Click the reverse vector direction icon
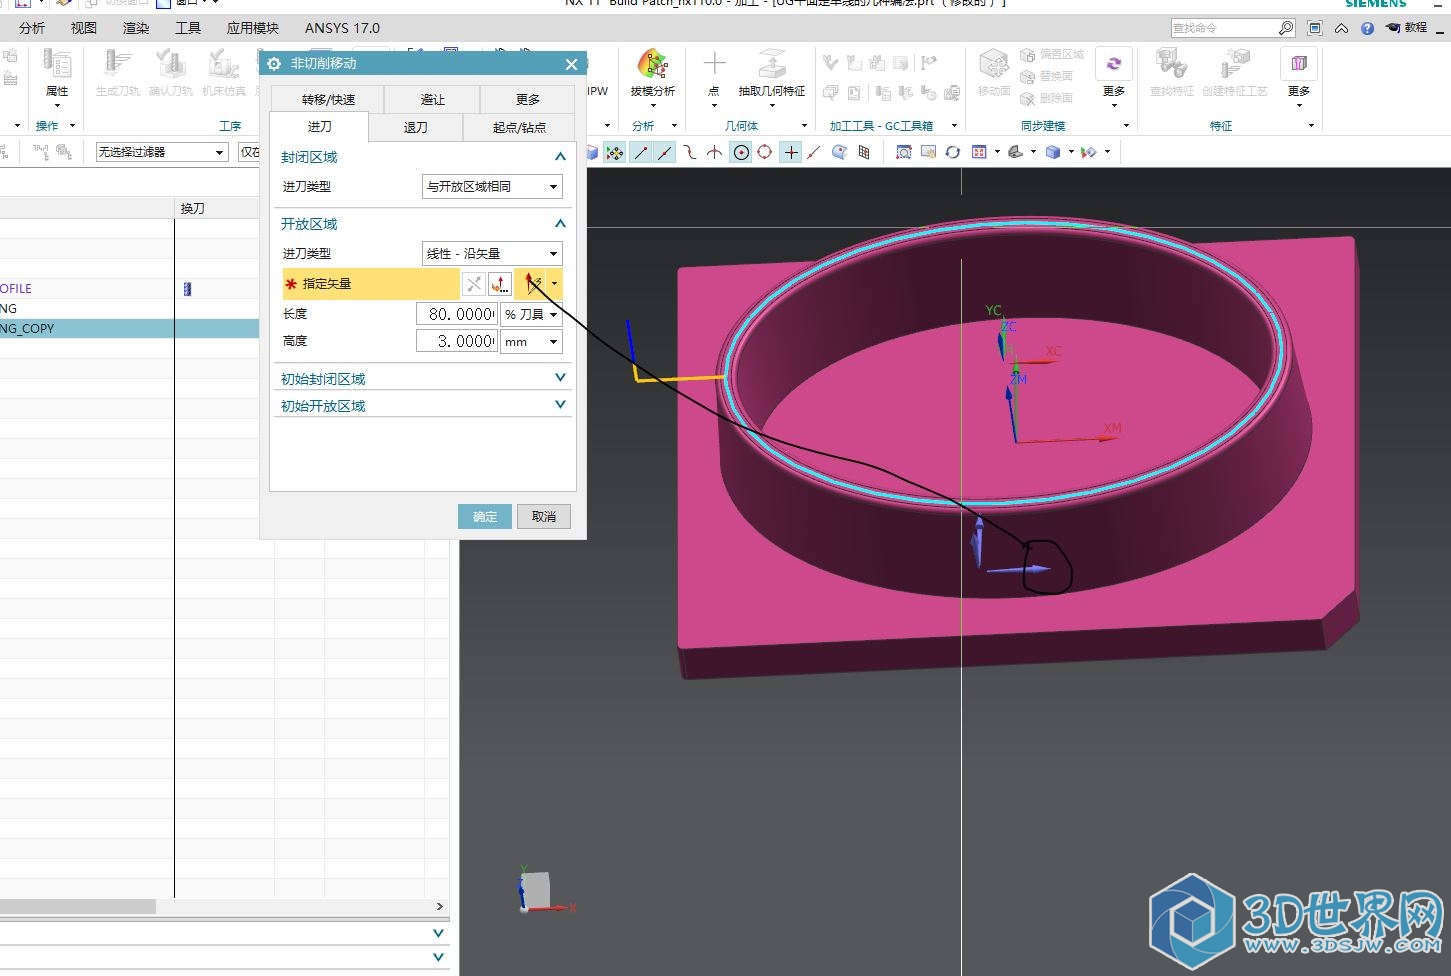Viewport: 1451px width, 976px height. [x=474, y=284]
